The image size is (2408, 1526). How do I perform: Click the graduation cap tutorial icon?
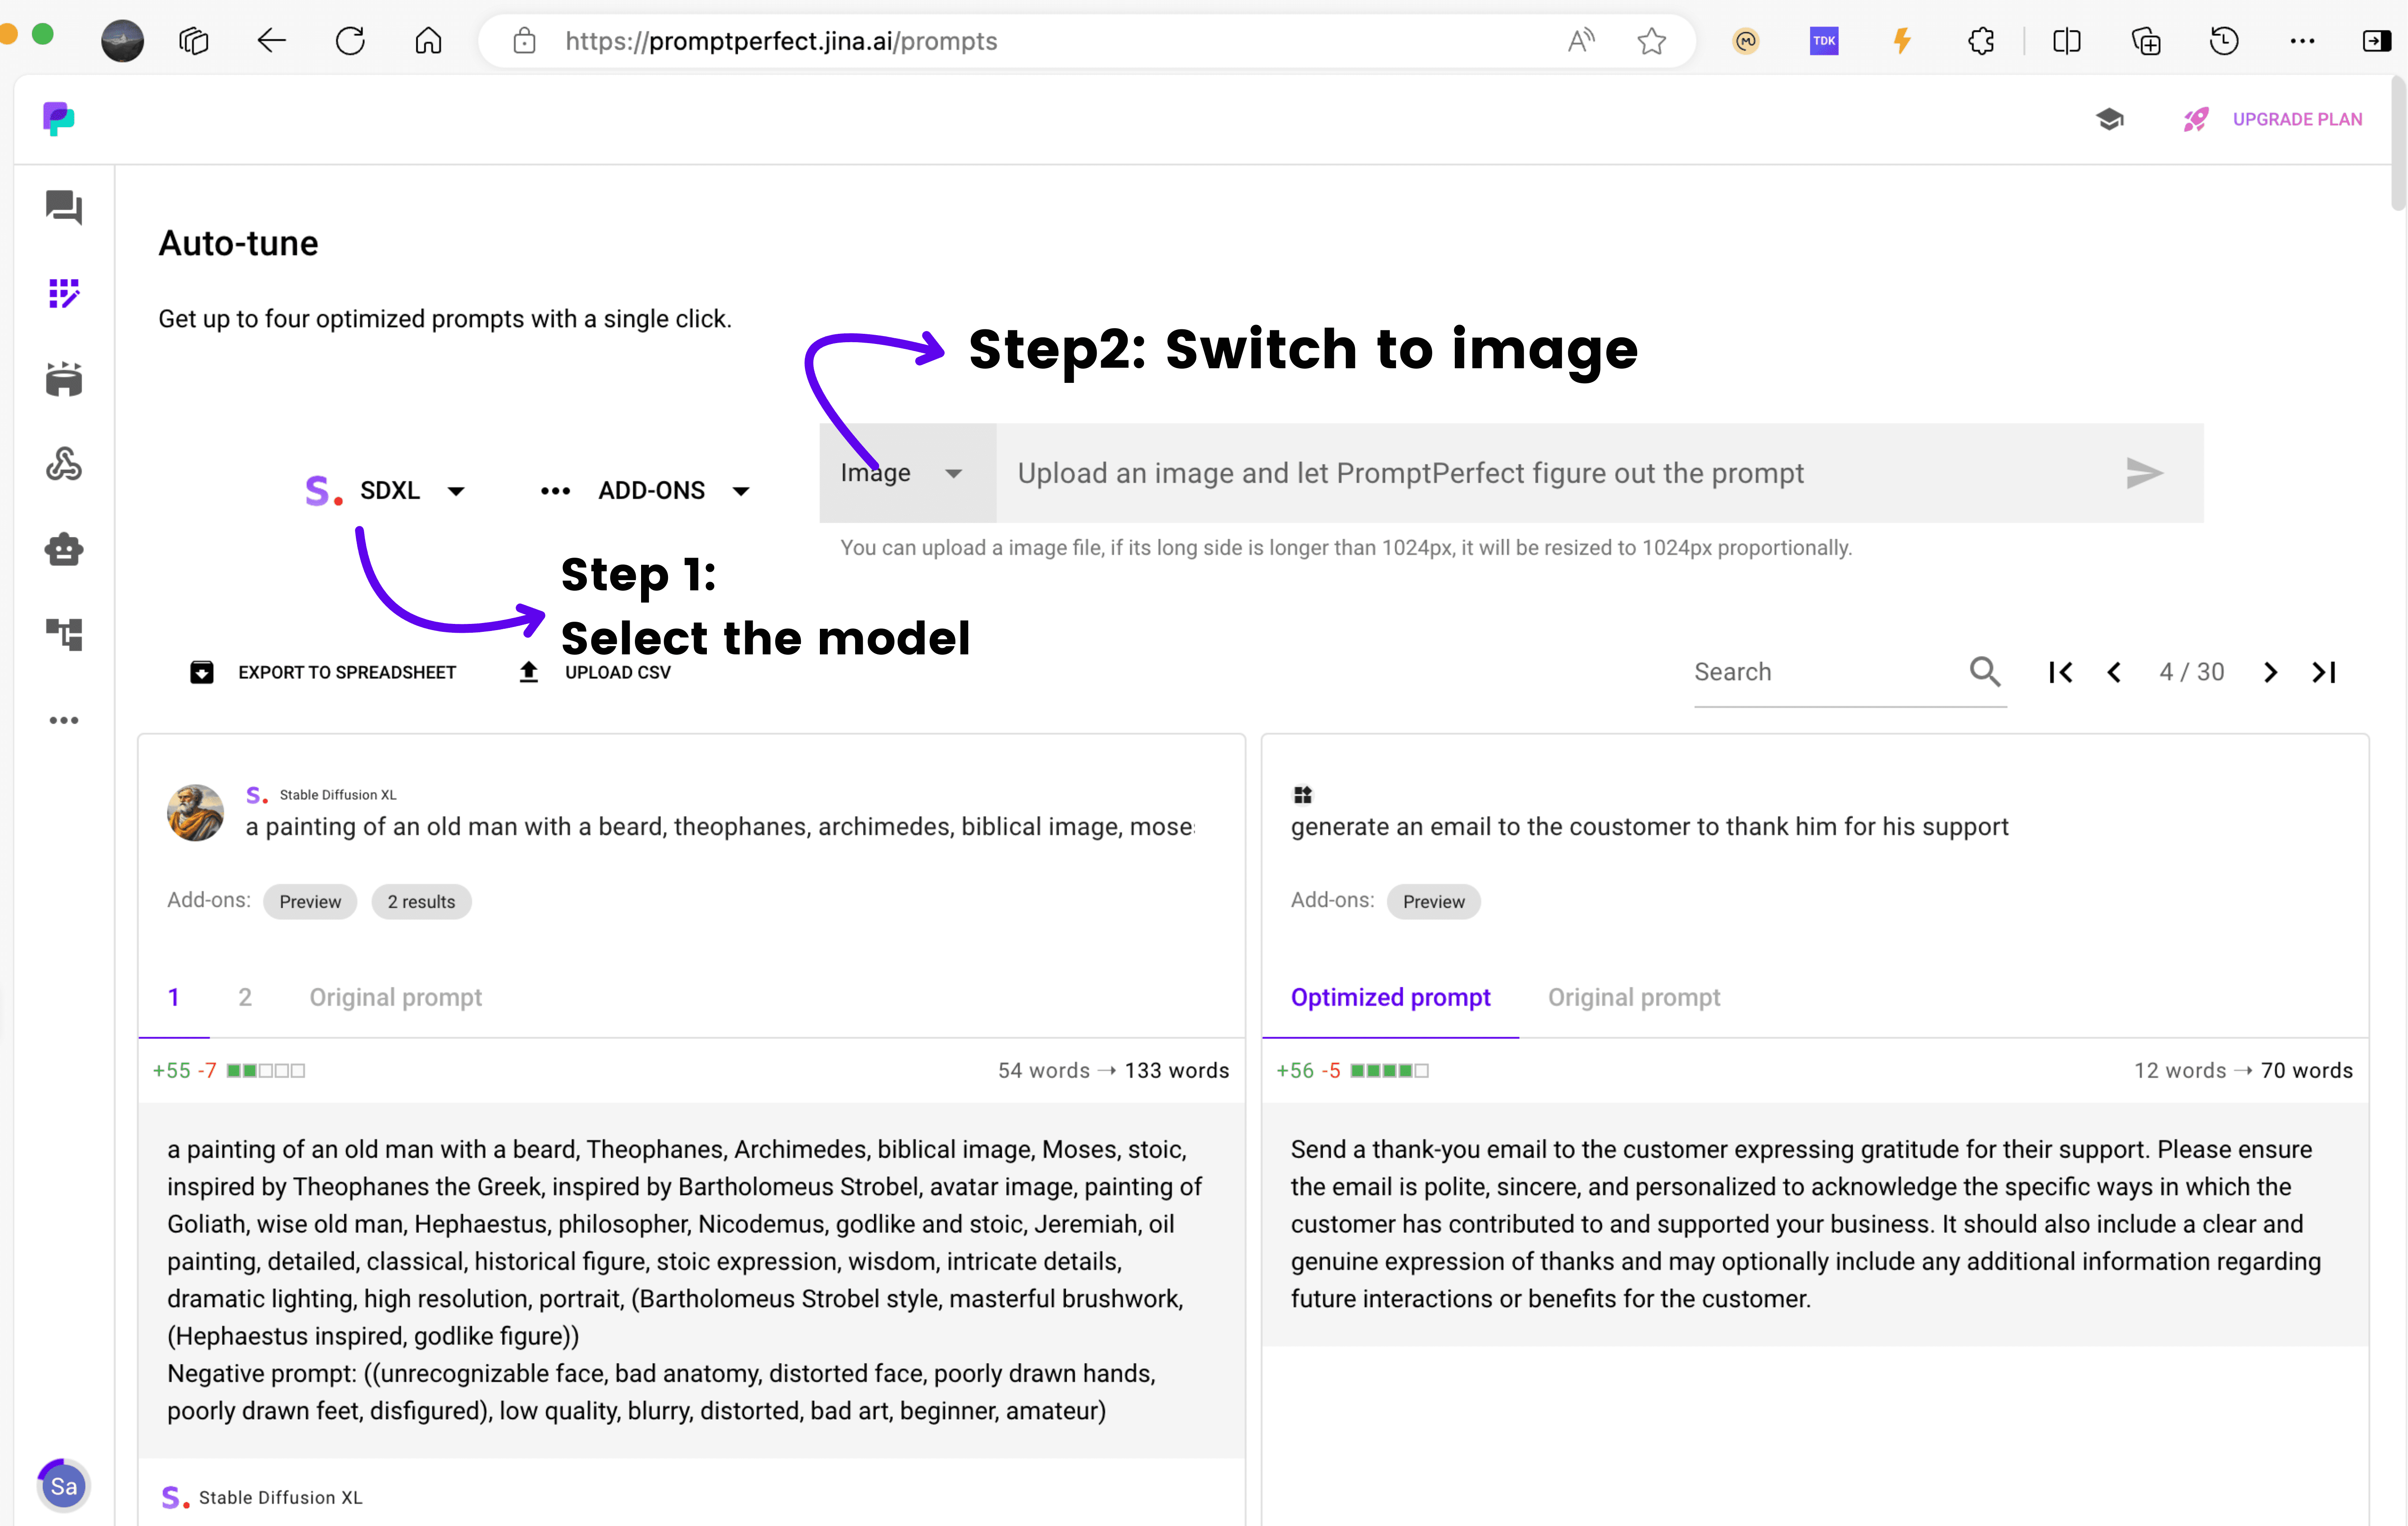click(x=2110, y=120)
